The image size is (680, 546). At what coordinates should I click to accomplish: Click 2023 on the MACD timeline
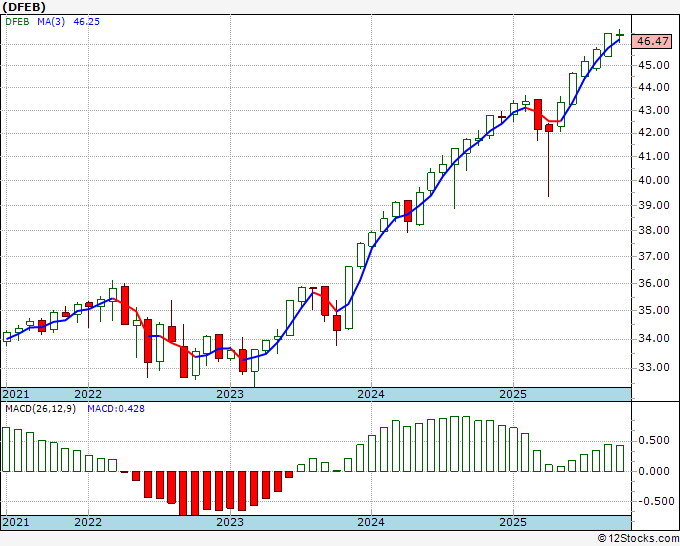(230, 522)
